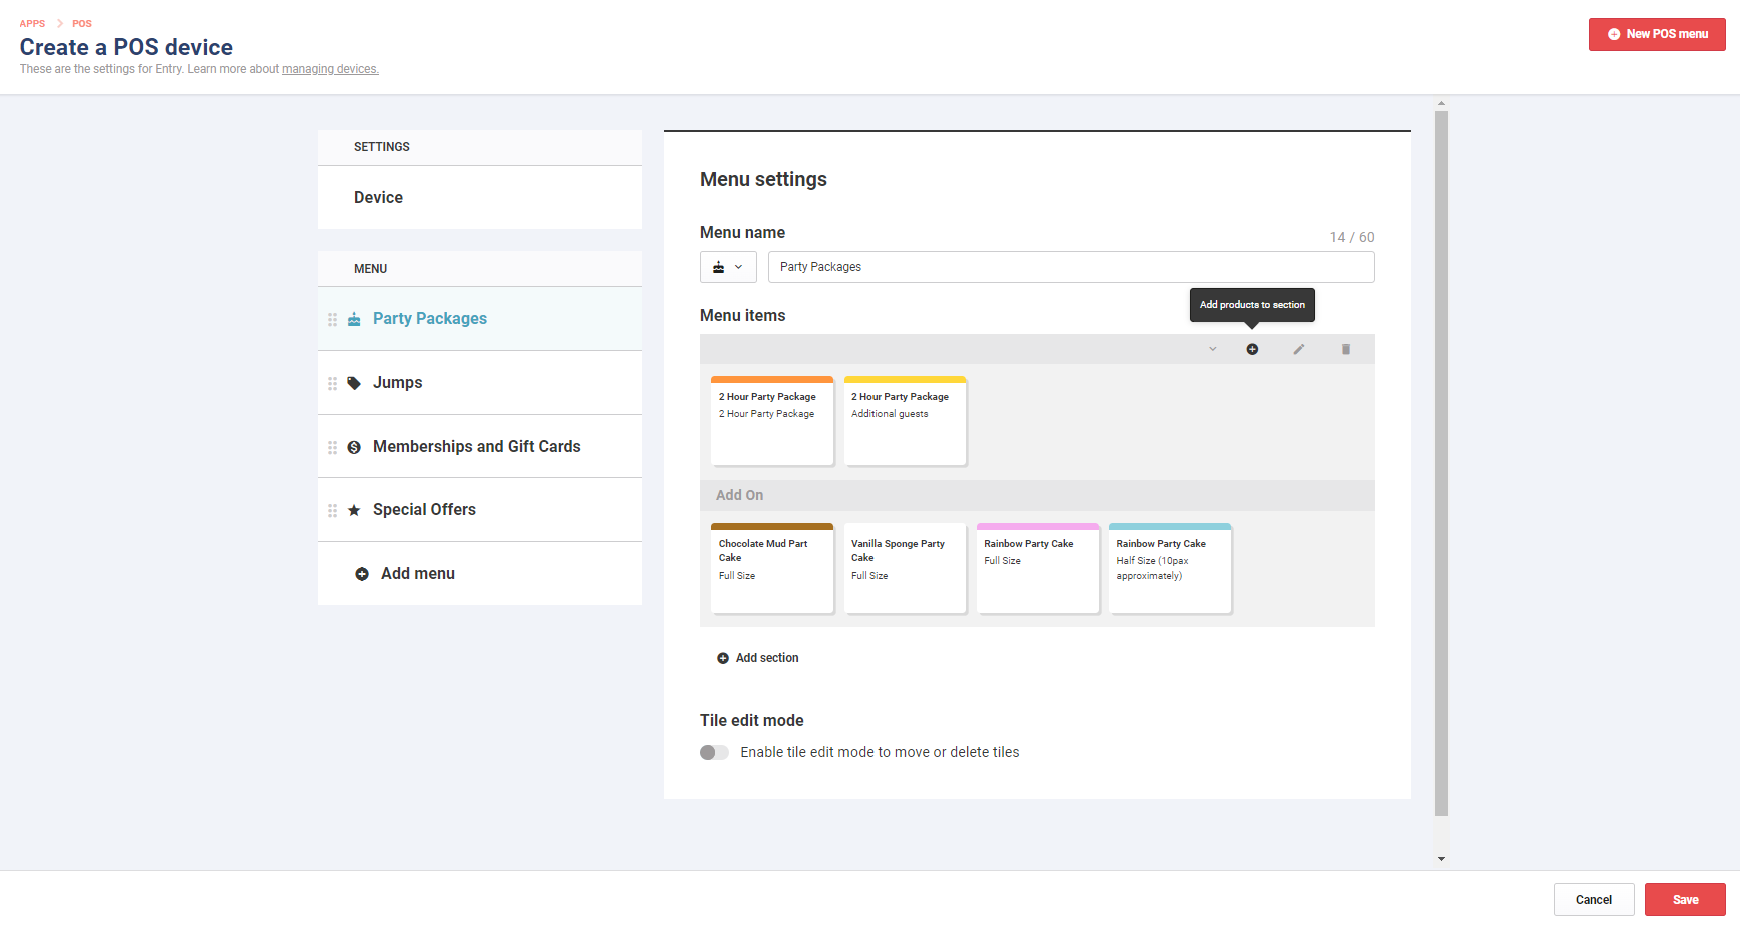The height and width of the screenshot is (925, 1740).
Task: Click the drag handle beside Party Packages
Action: (x=332, y=319)
